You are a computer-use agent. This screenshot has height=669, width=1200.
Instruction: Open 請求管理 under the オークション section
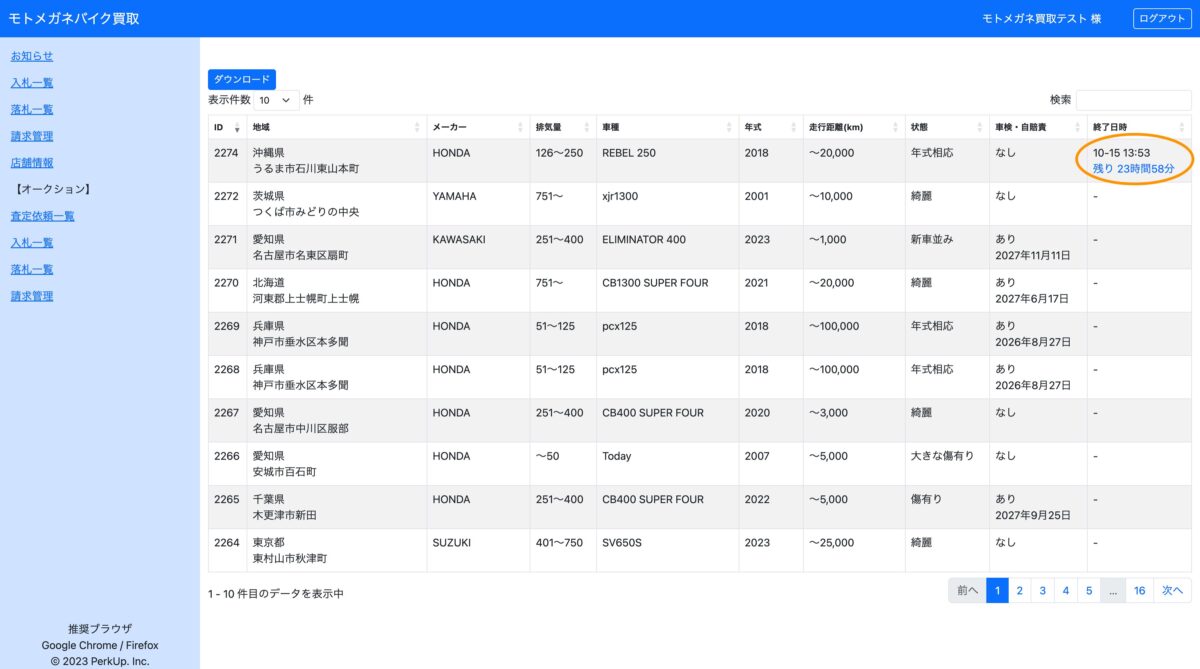pyautogui.click(x=32, y=296)
